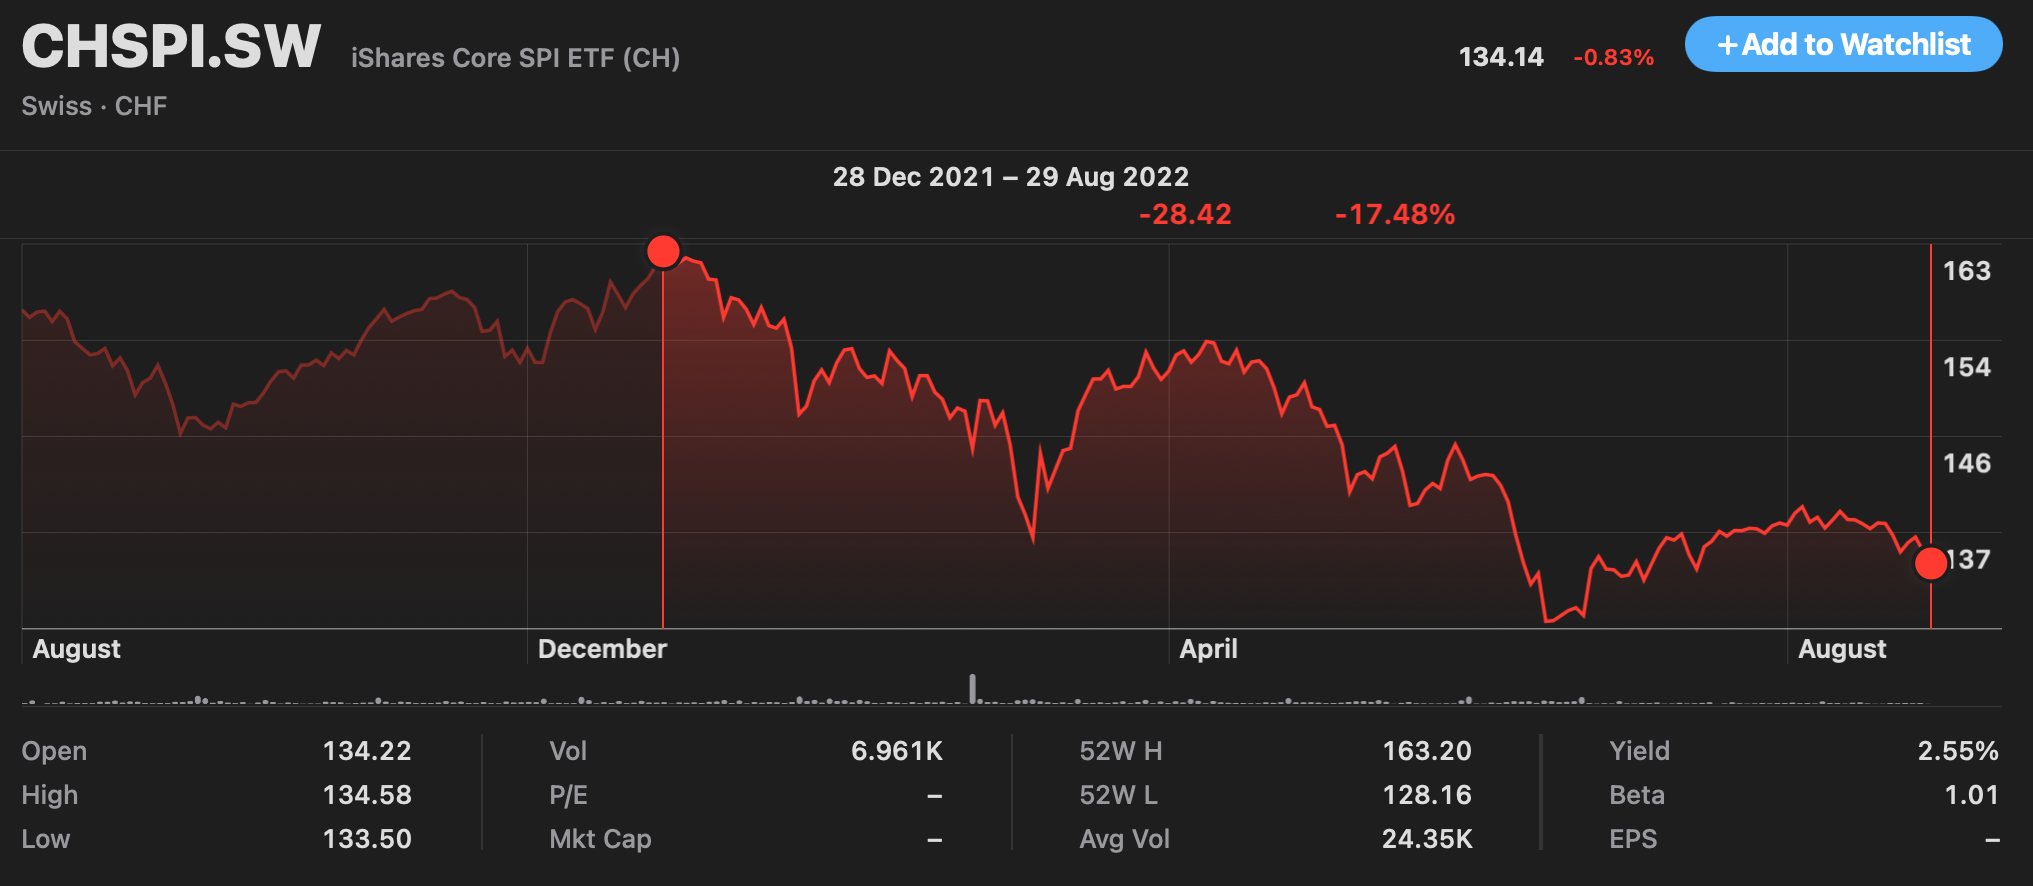Screen dimensions: 2033x886
Task: Click the -28.42 range price change
Action: 1185,214
